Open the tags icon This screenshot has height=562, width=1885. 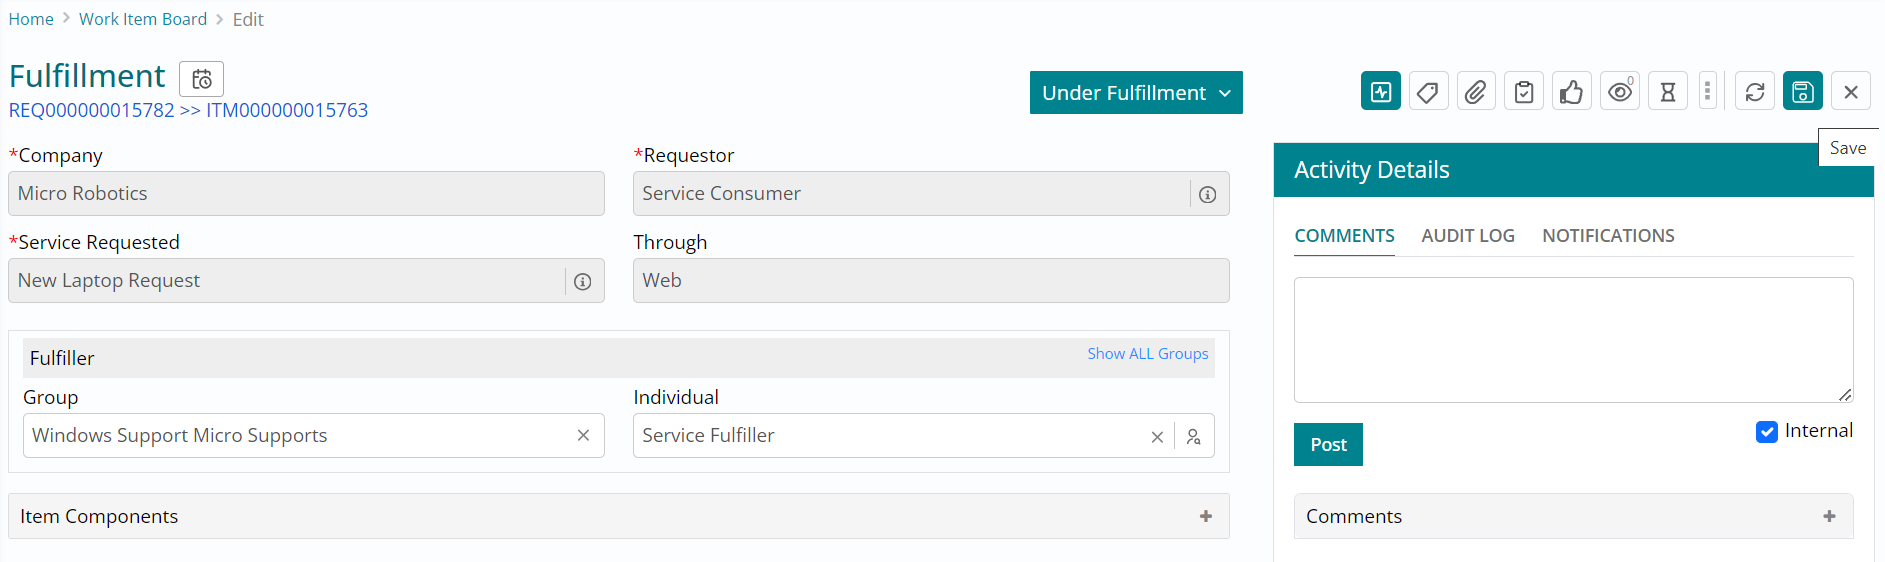(1428, 92)
